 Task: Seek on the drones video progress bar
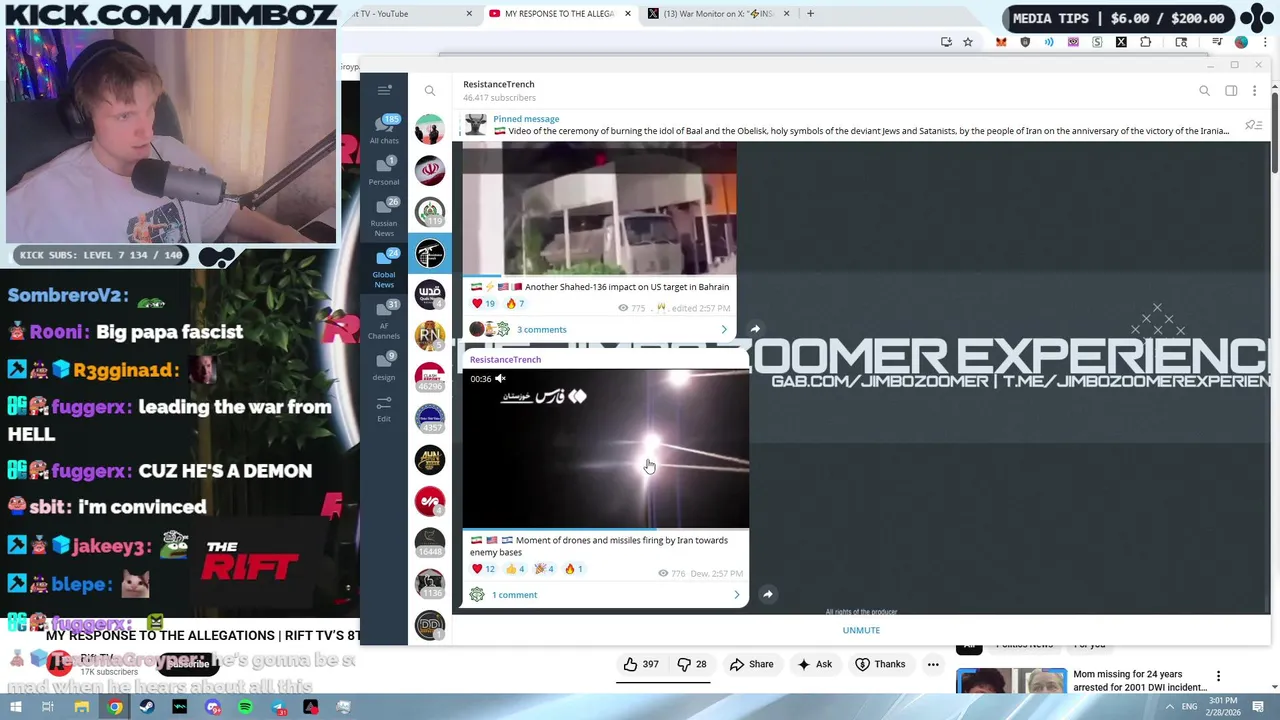[606, 527]
